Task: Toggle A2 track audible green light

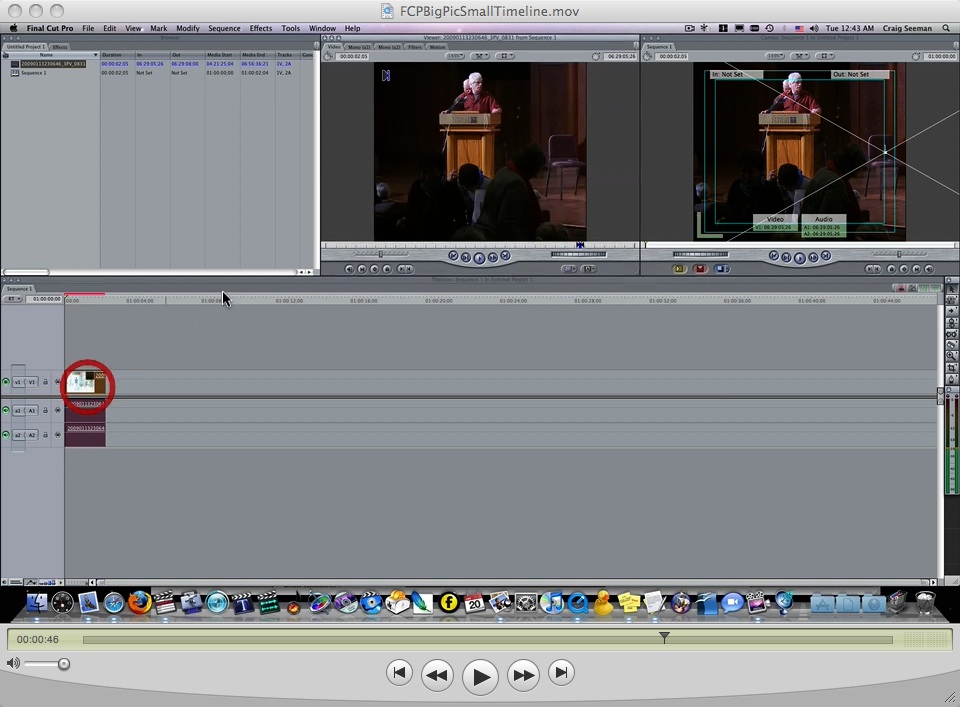Action: point(6,435)
